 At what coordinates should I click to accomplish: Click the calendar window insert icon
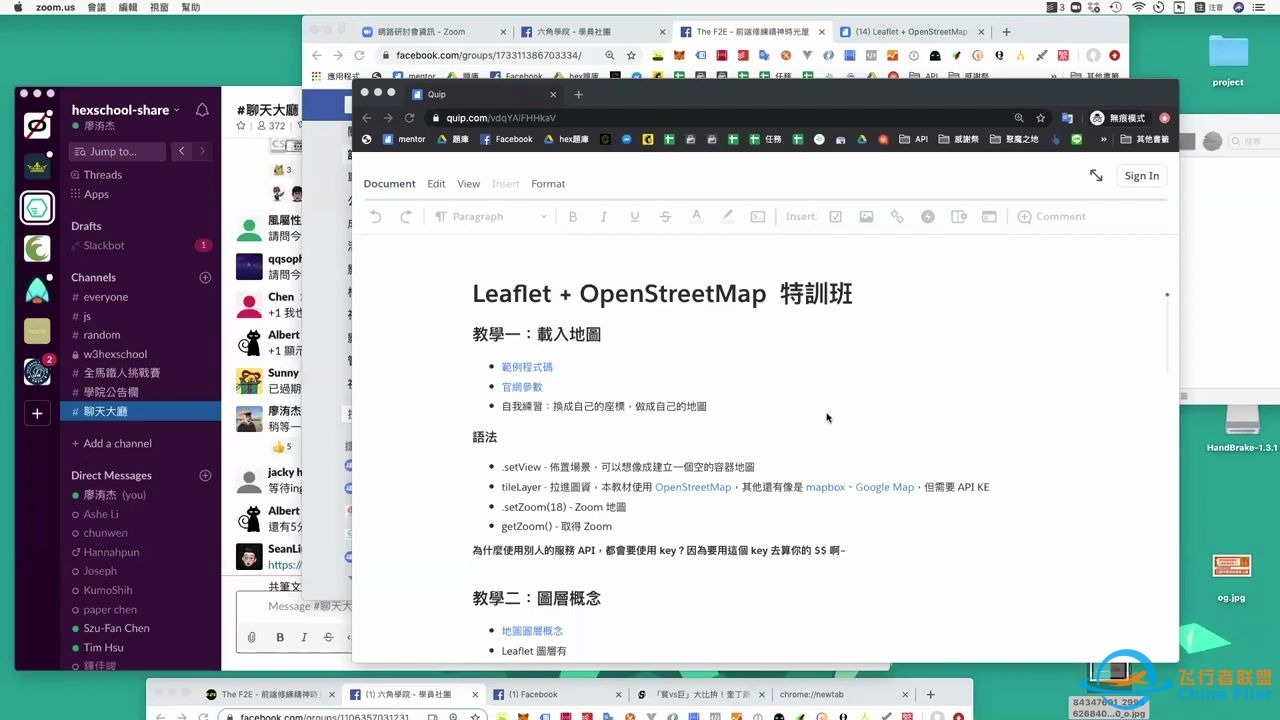(989, 216)
